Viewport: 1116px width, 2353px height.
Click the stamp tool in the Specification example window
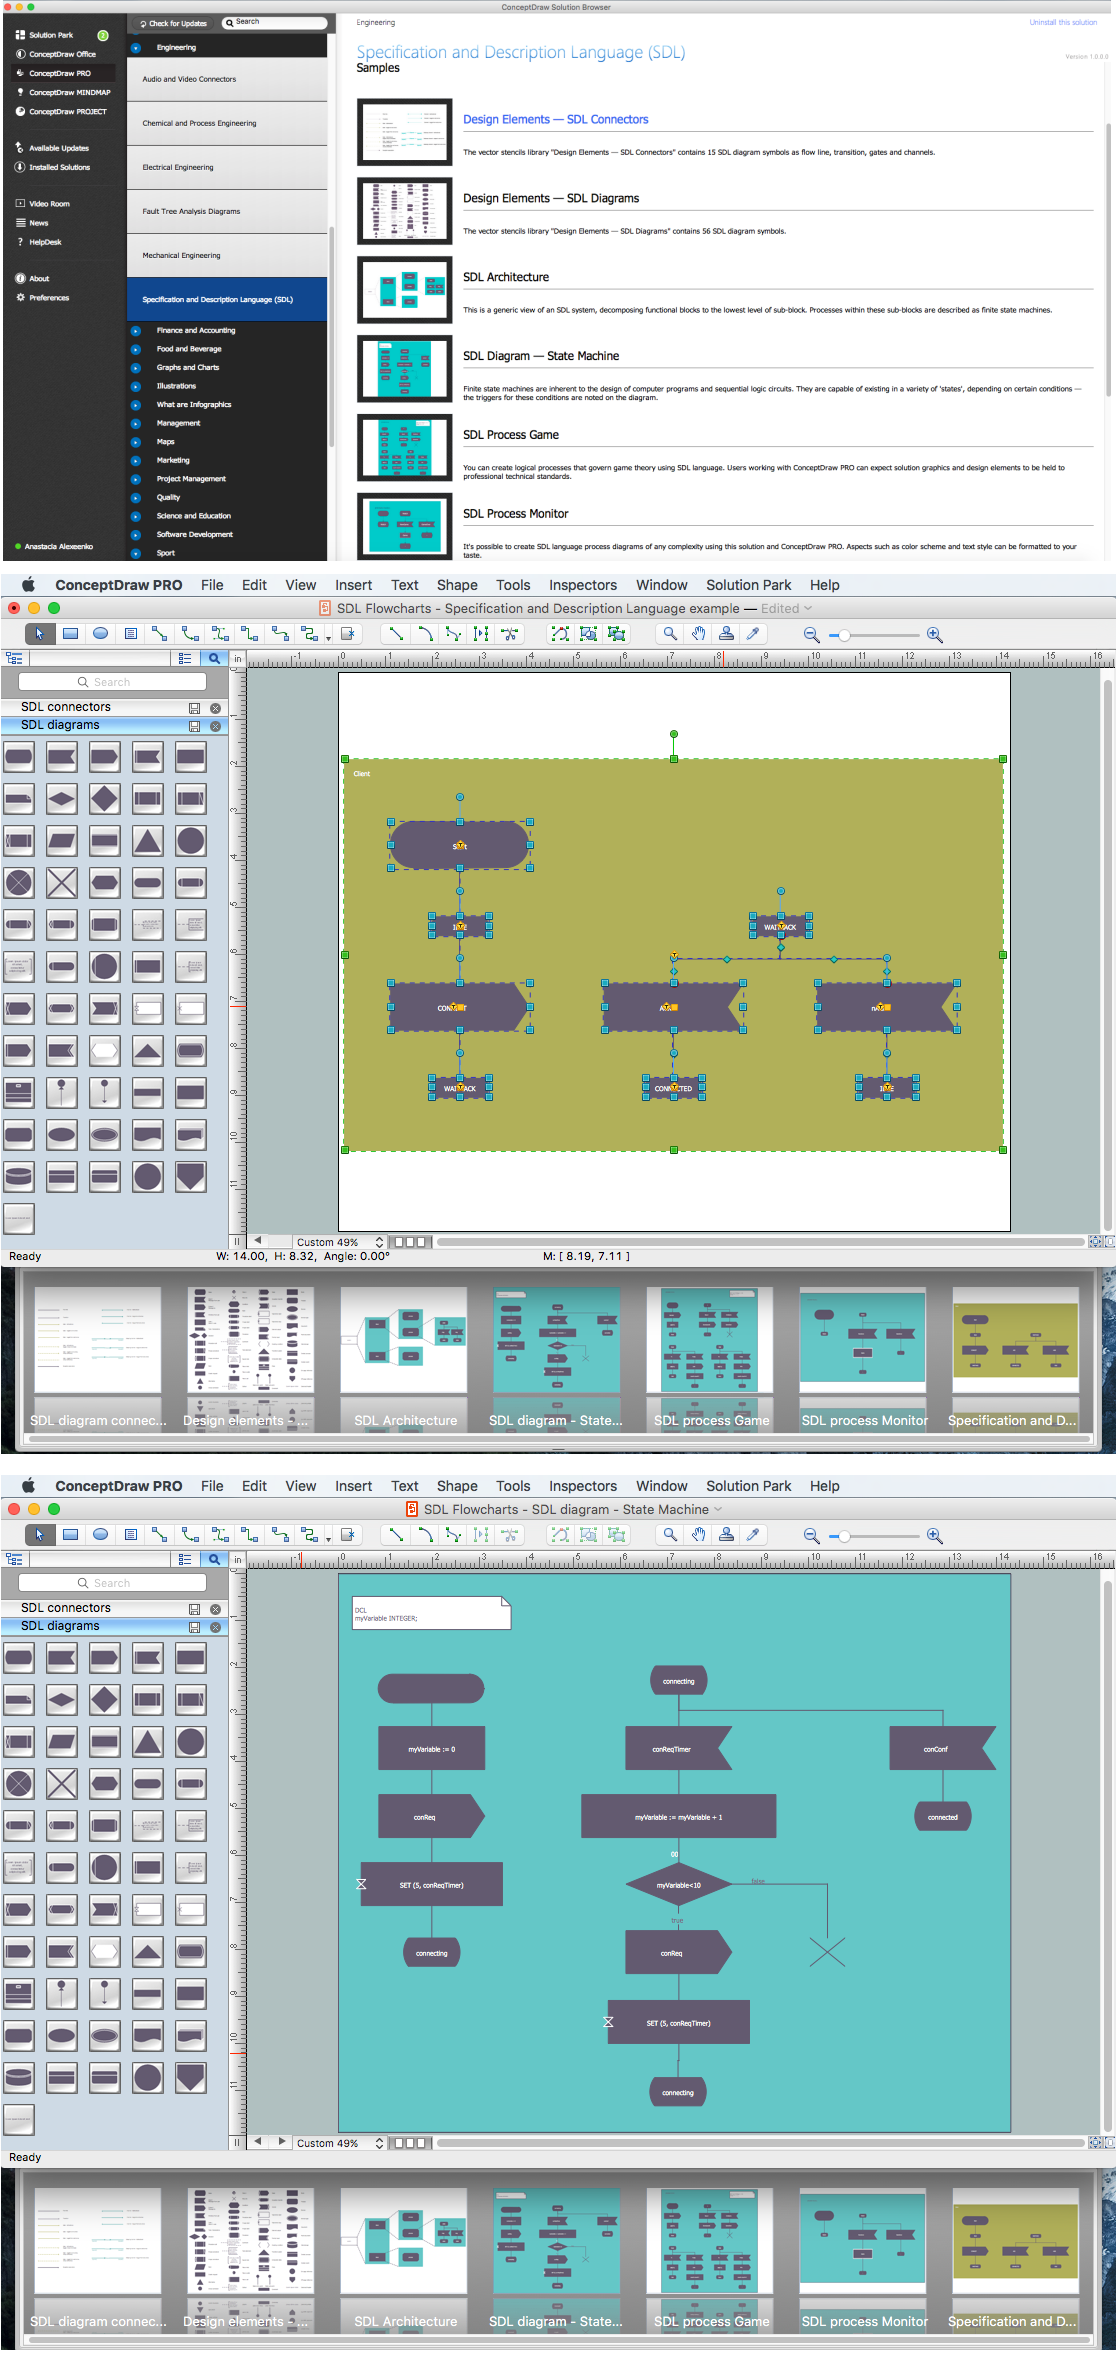726,634
